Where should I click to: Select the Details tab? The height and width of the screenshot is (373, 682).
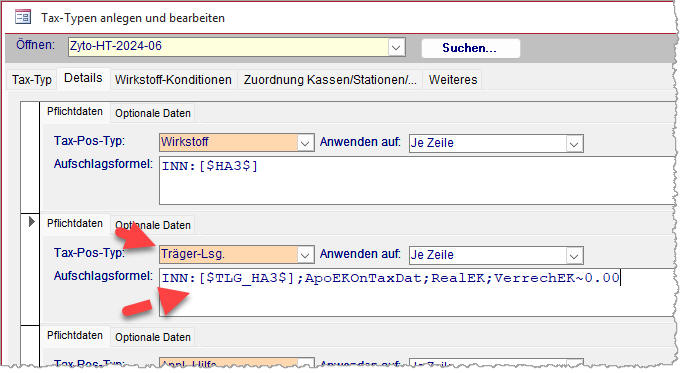[x=83, y=78]
